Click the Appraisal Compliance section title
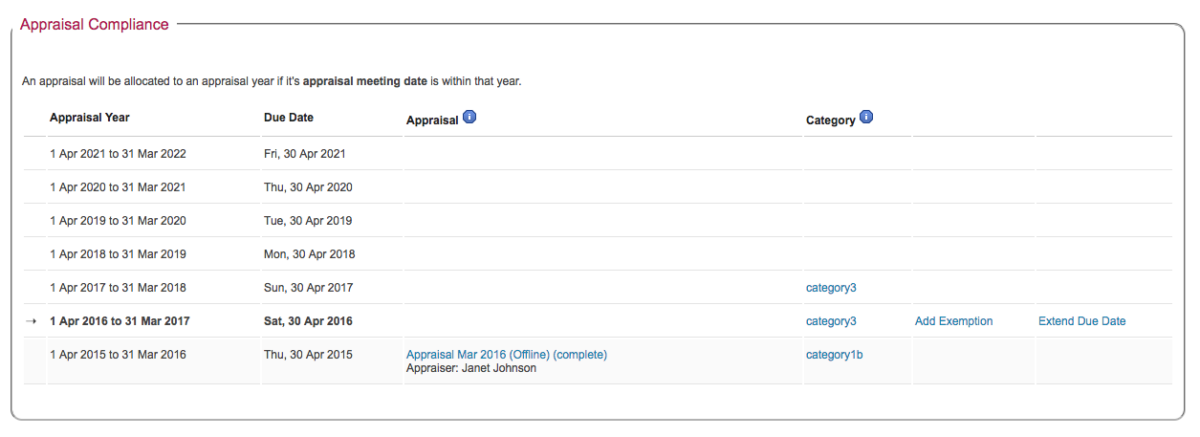 click(94, 25)
